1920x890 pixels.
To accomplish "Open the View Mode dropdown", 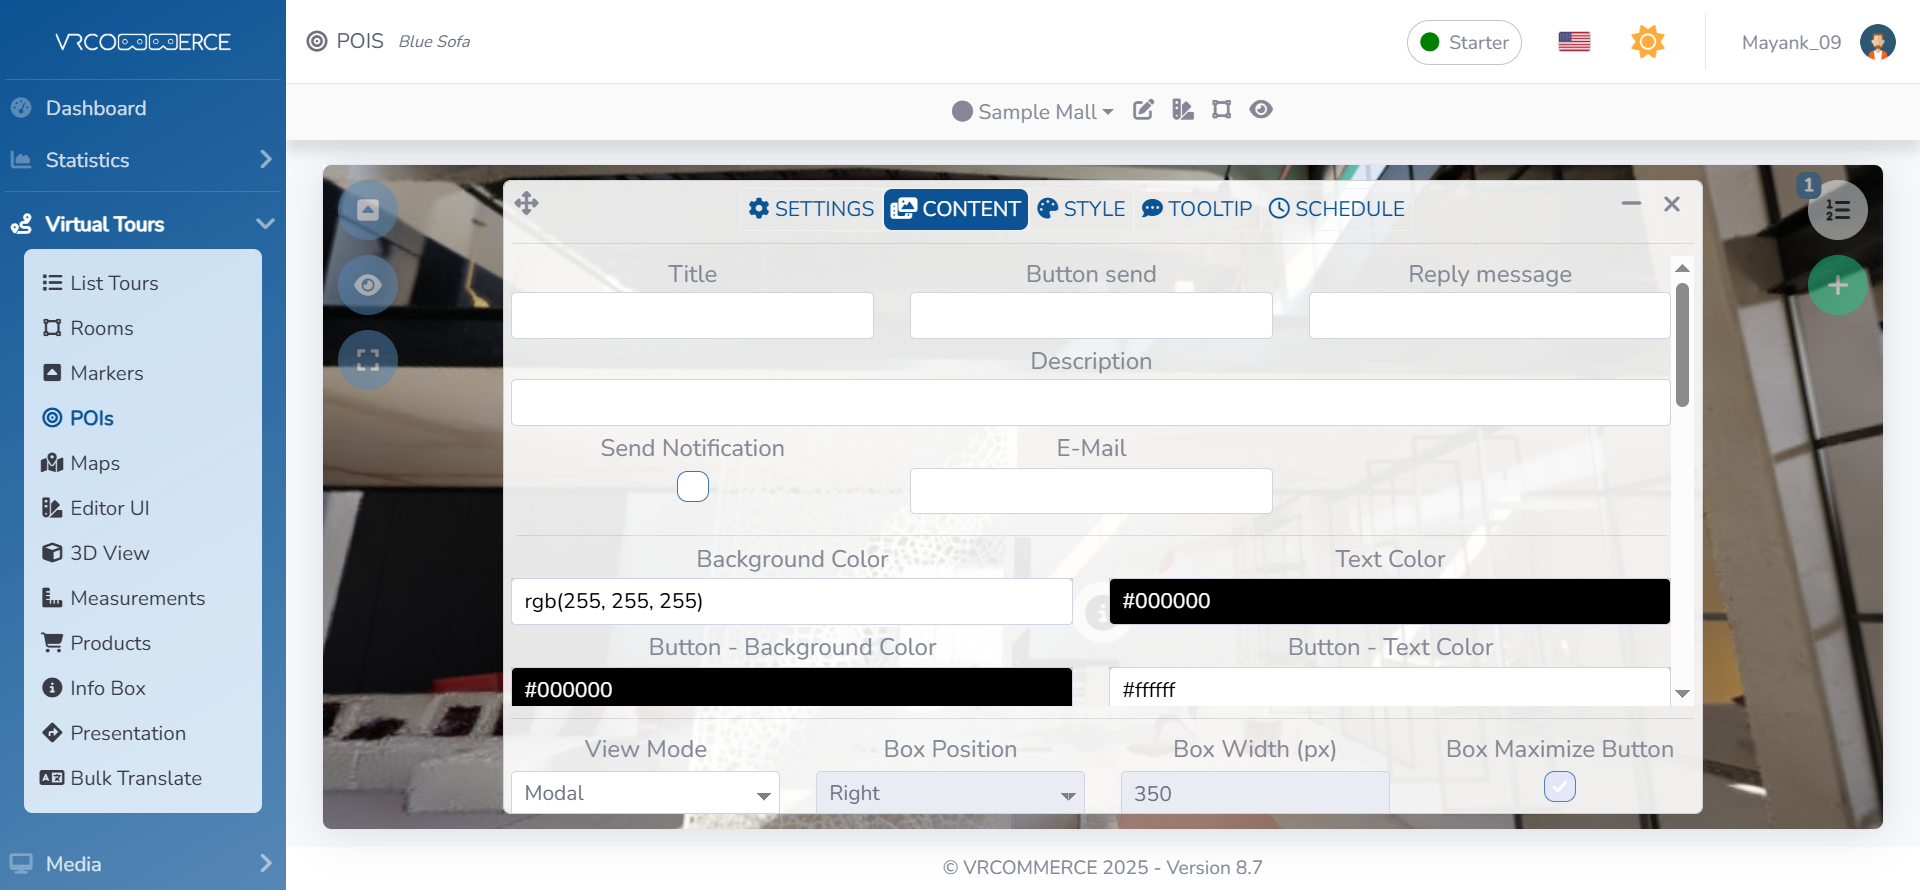I will (x=645, y=793).
